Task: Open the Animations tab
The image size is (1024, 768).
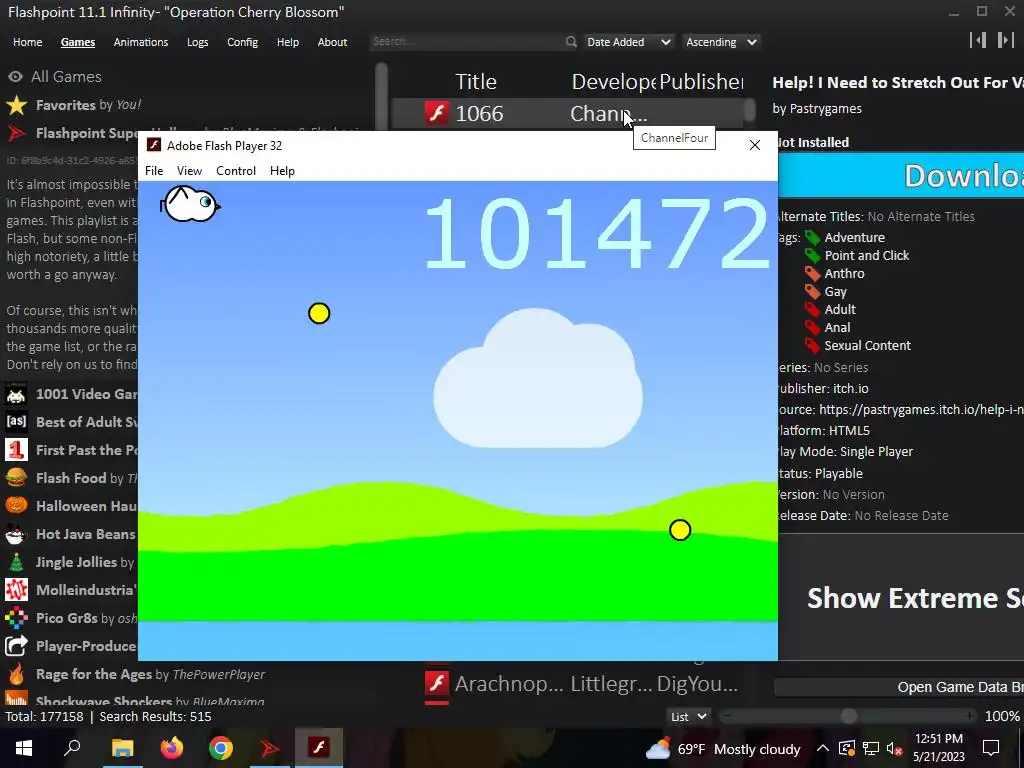Action: pos(140,42)
